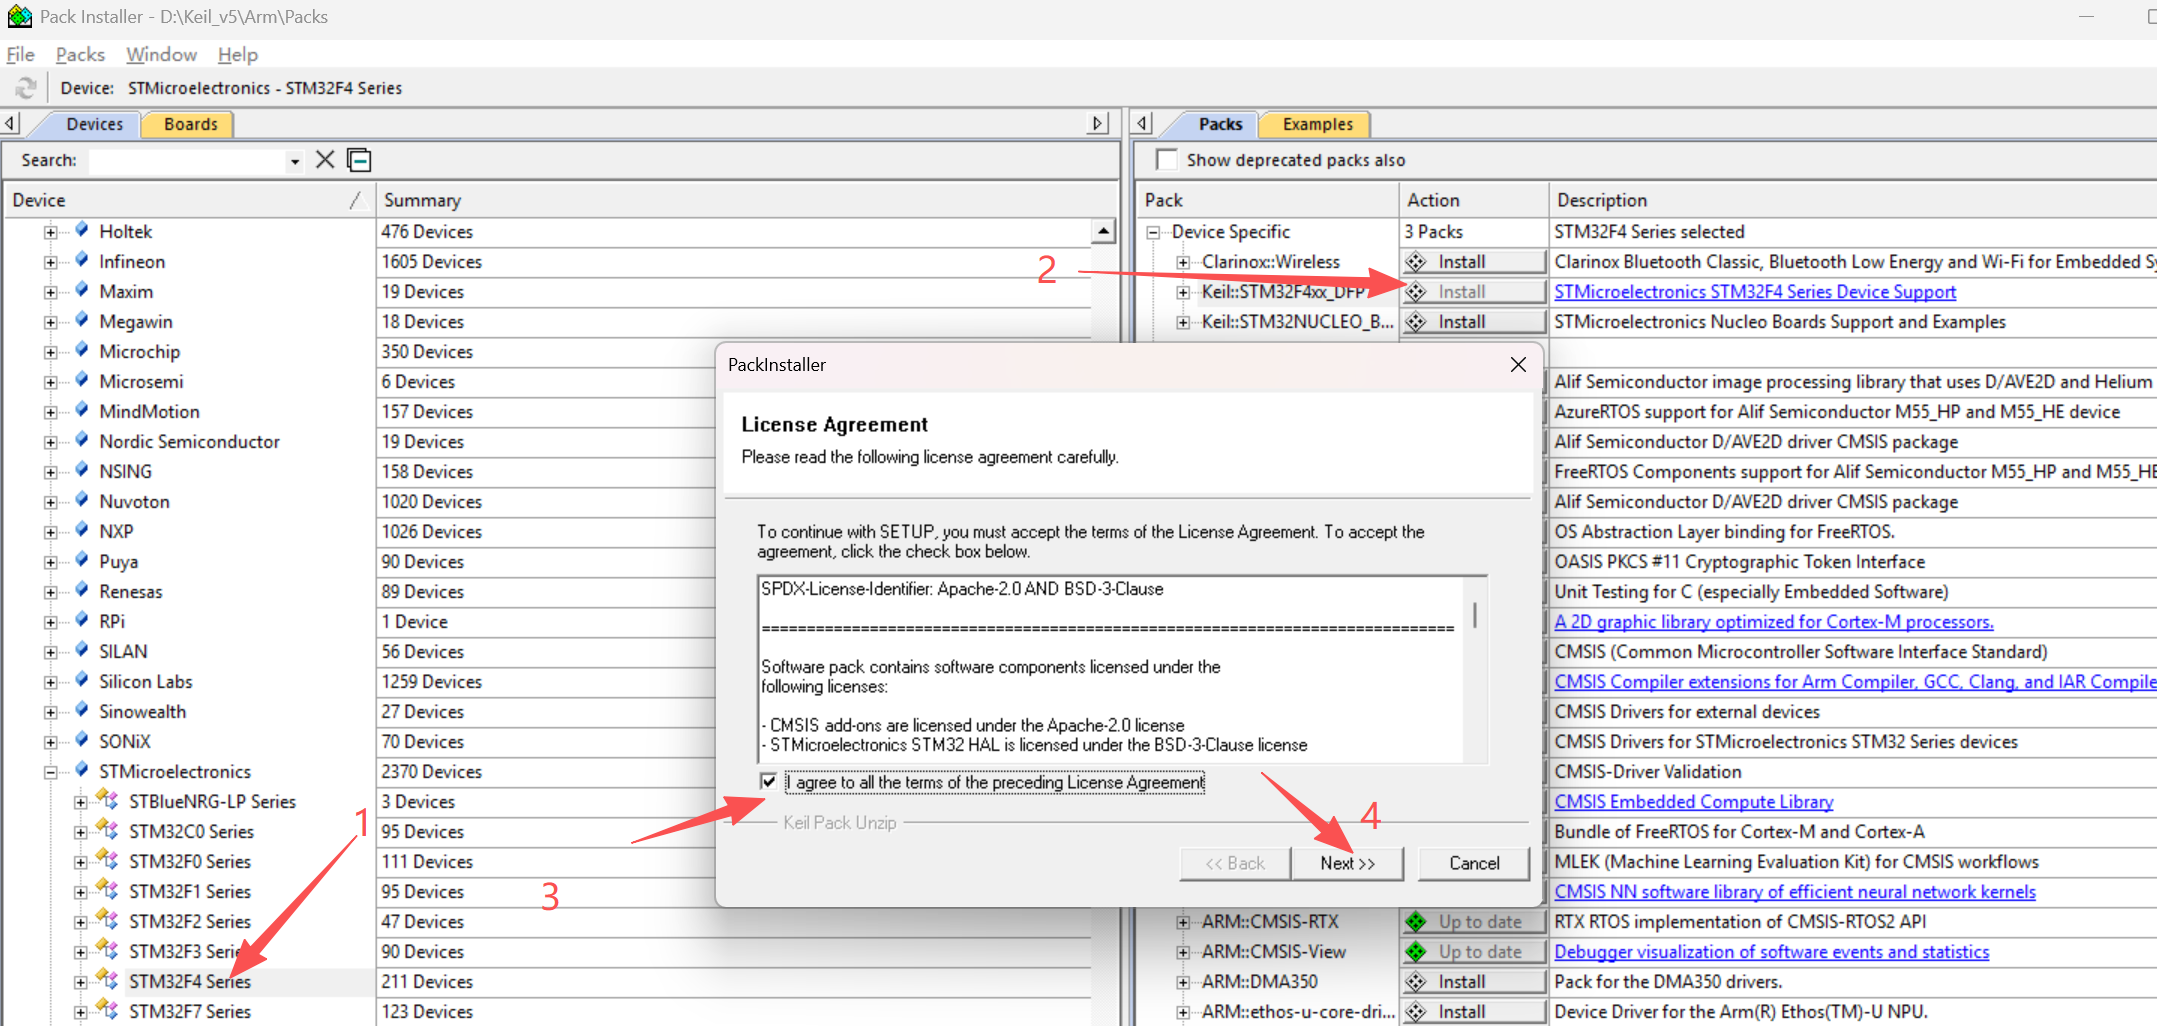Image resolution: width=2157 pixels, height=1026 pixels.
Task: Expand the Microchip vendor node
Action: click(50, 352)
